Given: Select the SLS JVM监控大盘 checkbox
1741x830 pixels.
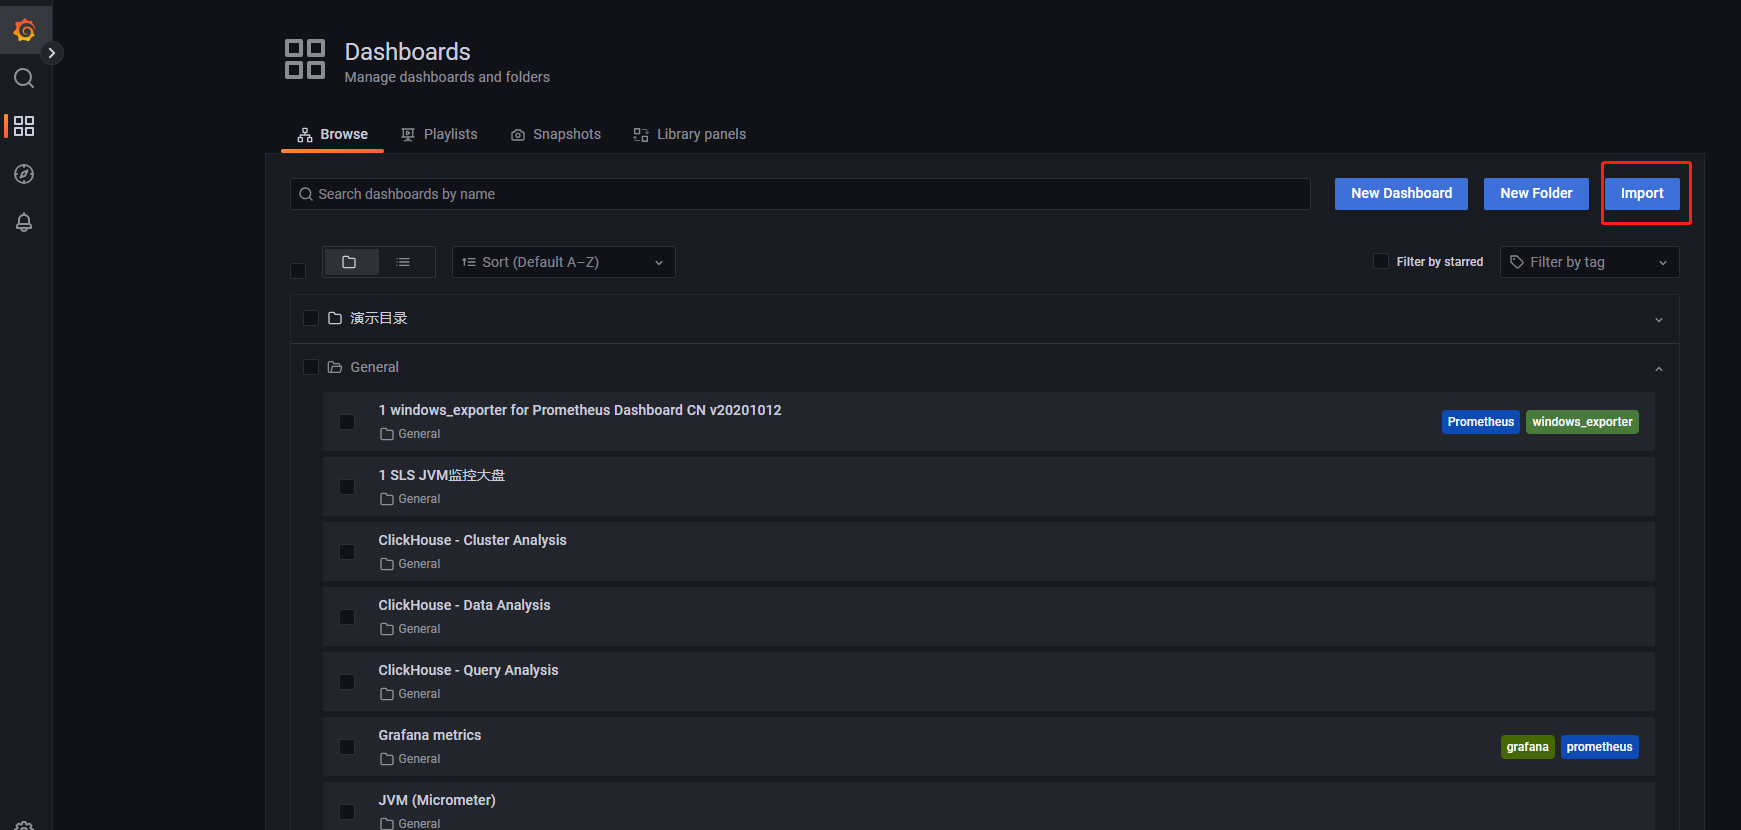Looking at the screenshot, I should [347, 487].
